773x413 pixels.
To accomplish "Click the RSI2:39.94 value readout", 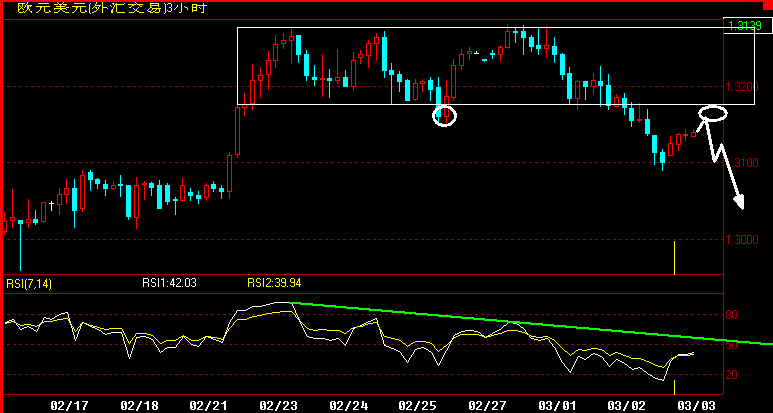I will [274, 283].
